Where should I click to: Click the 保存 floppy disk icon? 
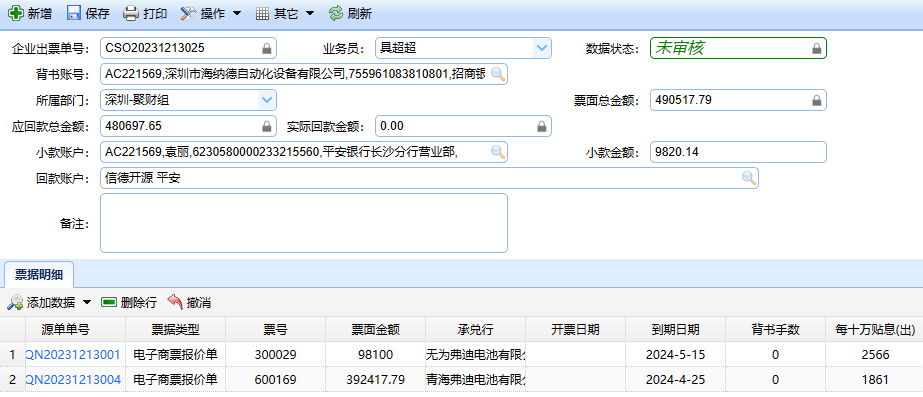coord(74,14)
